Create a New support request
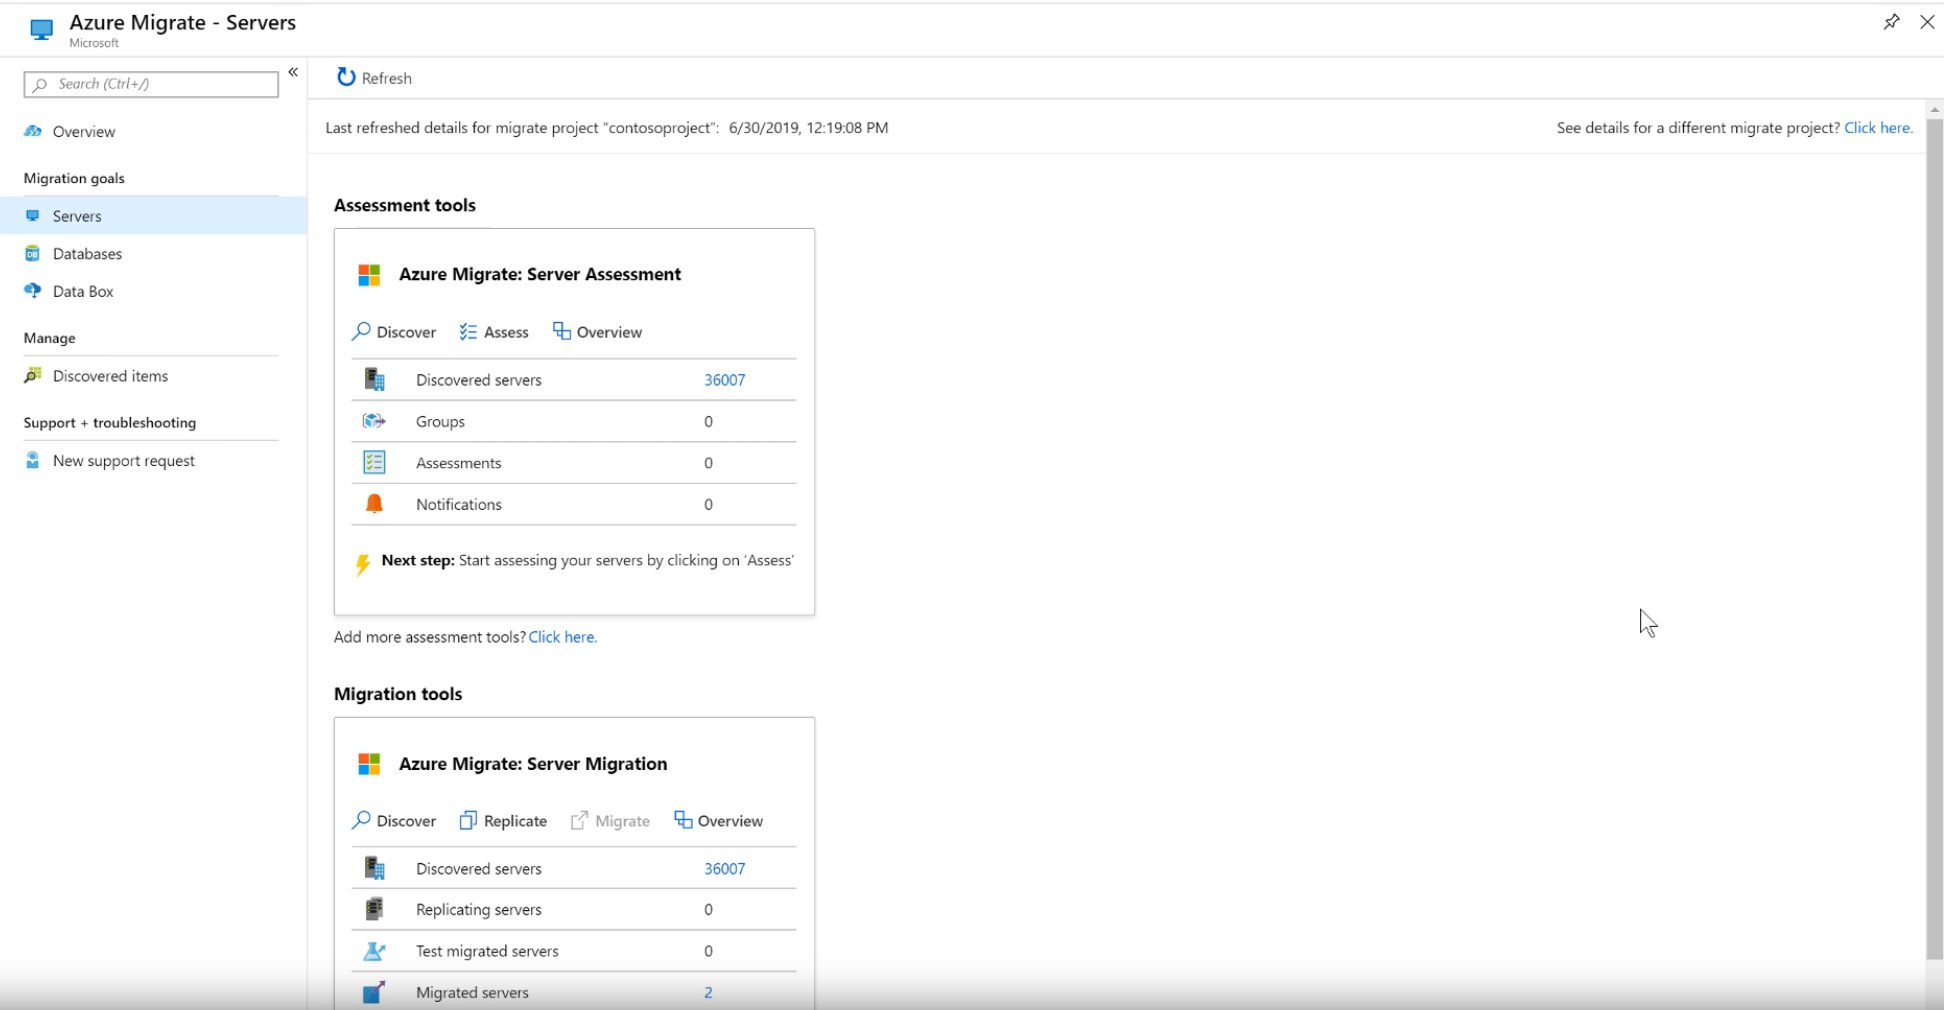Viewport: 1944px width, 1010px height. [x=123, y=461]
